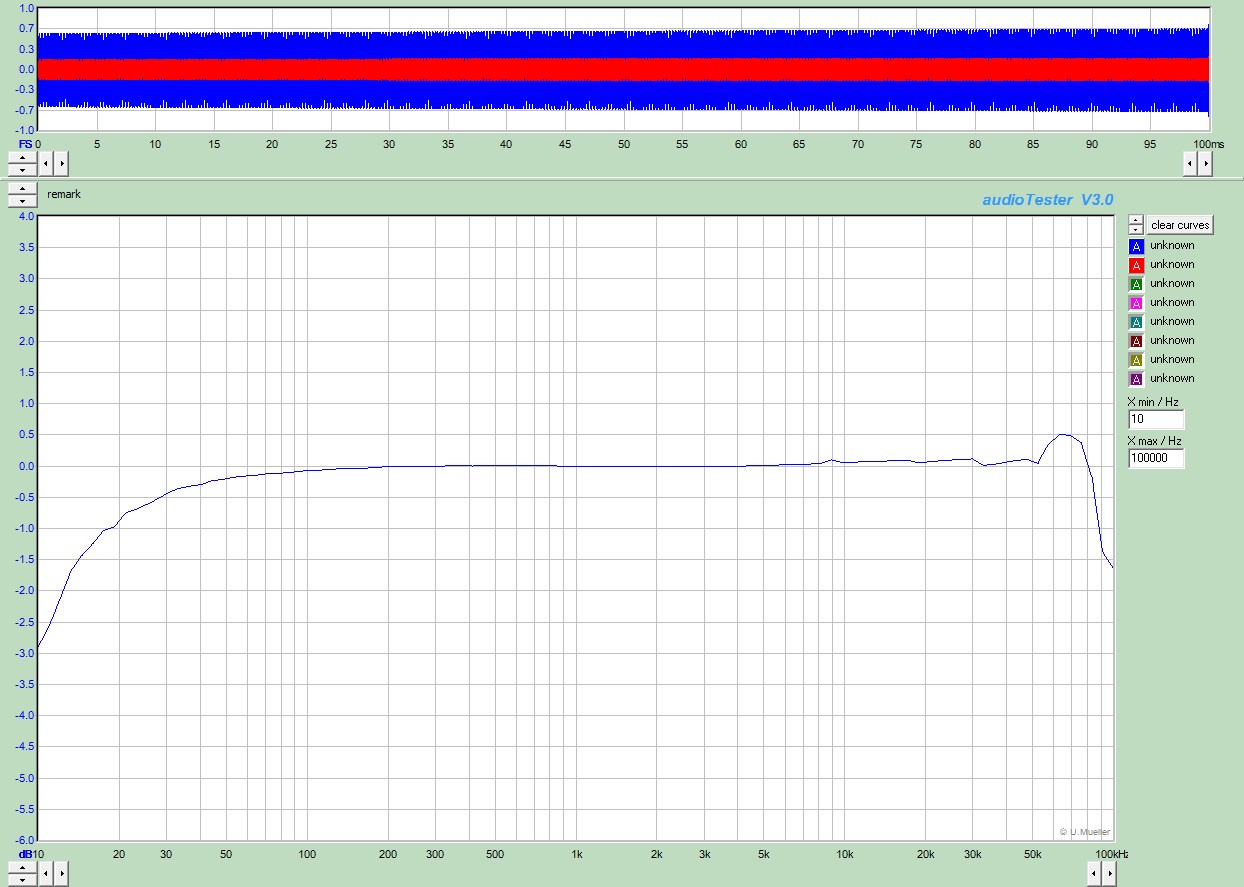Click left arrow below the 100kHz label
Viewport: 1244px width, 887px height.
point(1095,874)
